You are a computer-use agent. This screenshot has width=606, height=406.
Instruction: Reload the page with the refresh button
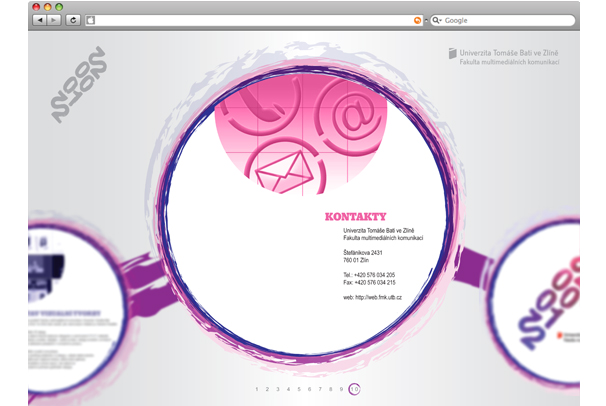(x=73, y=20)
